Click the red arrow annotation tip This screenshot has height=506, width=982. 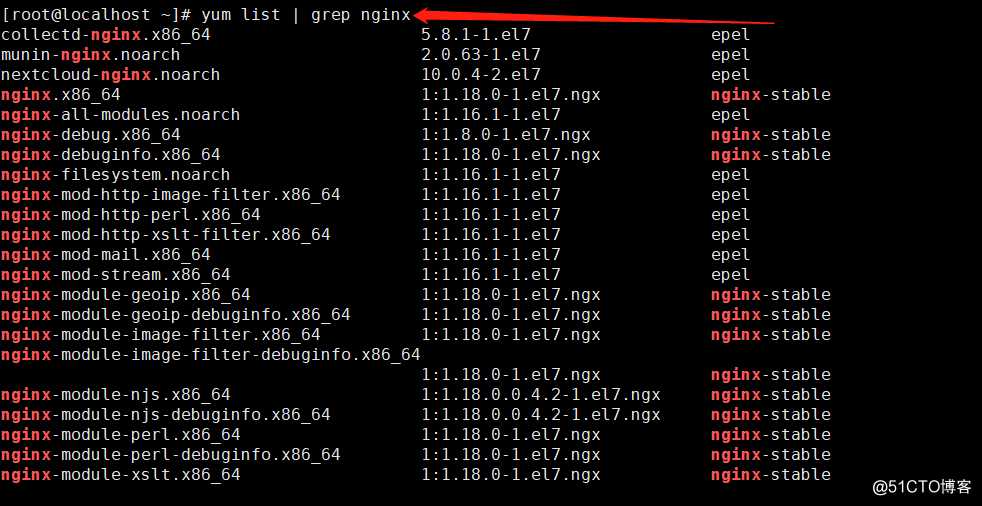tap(418, 14)
